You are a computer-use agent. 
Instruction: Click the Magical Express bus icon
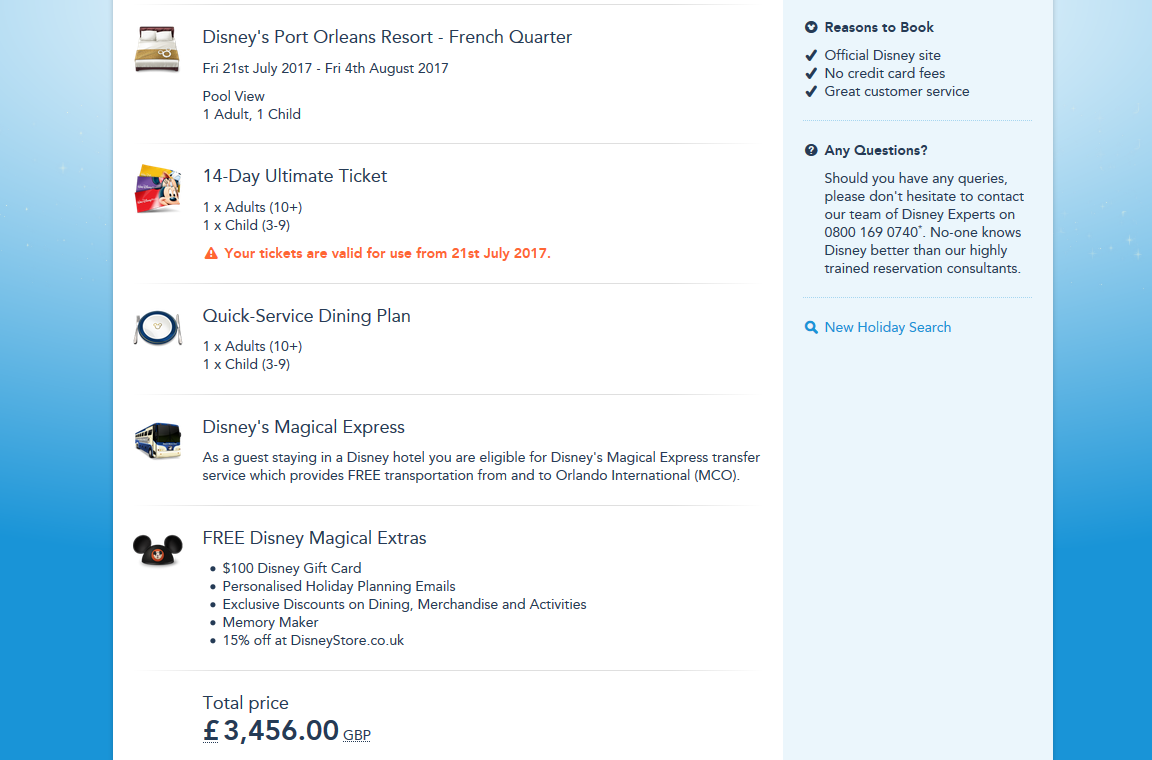(157, 439)
